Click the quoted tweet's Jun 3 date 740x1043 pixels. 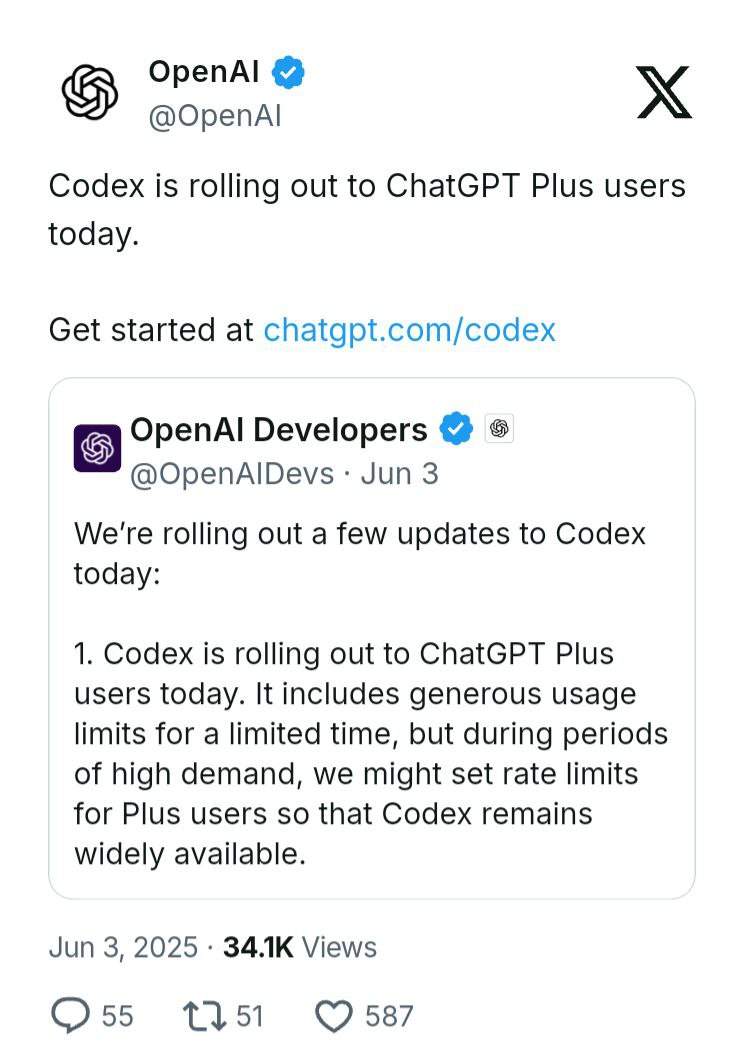click(x=399, y=473)
